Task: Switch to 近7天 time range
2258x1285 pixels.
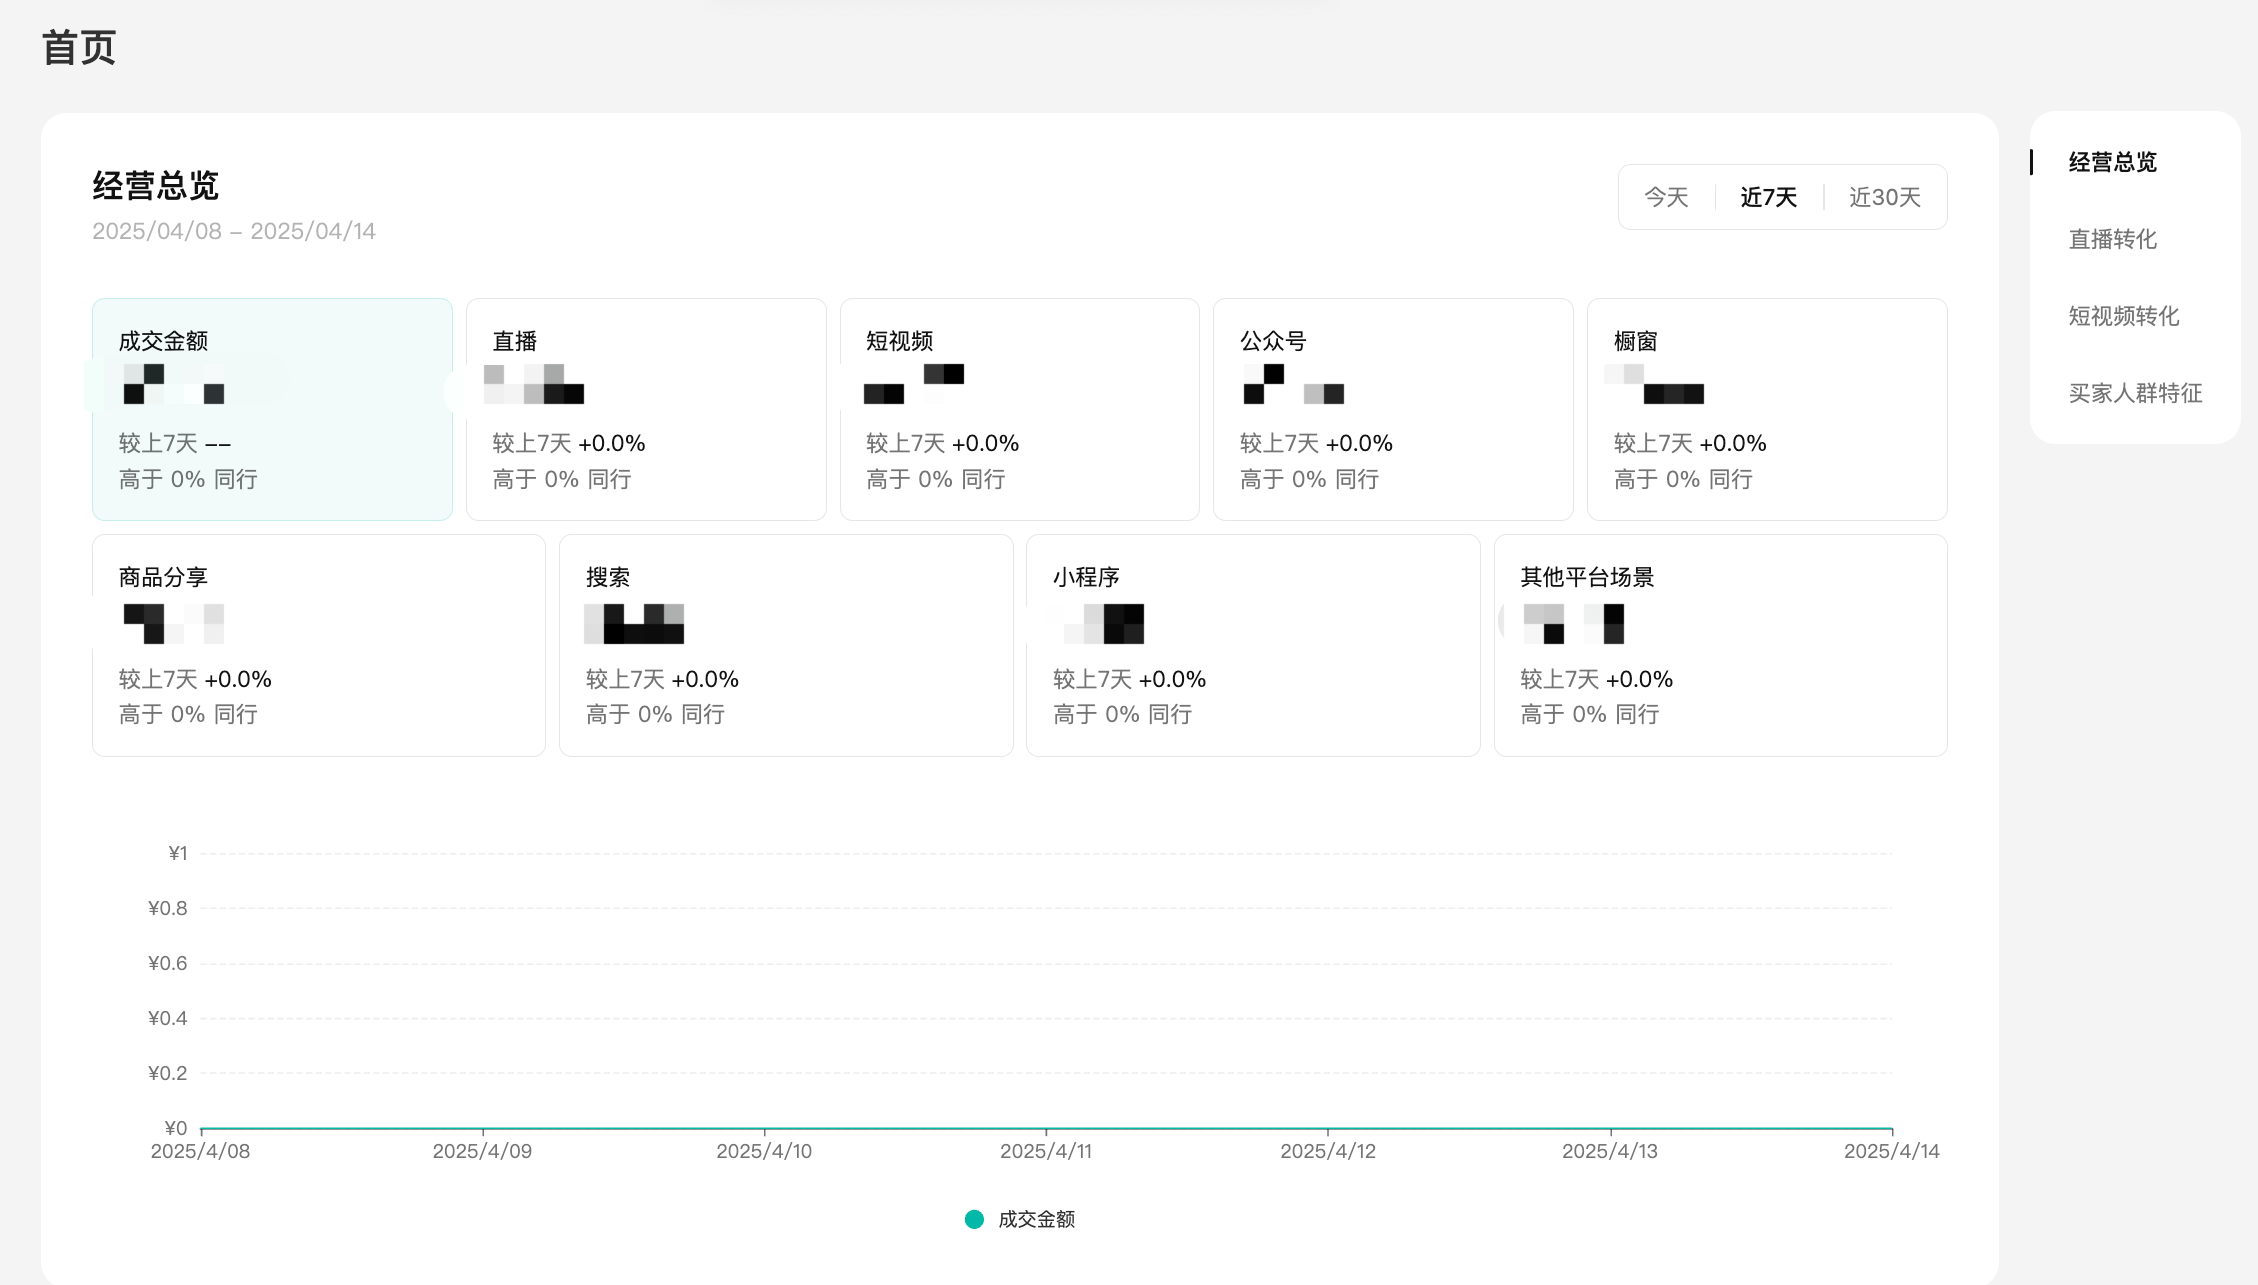Action: point(1768,197)
